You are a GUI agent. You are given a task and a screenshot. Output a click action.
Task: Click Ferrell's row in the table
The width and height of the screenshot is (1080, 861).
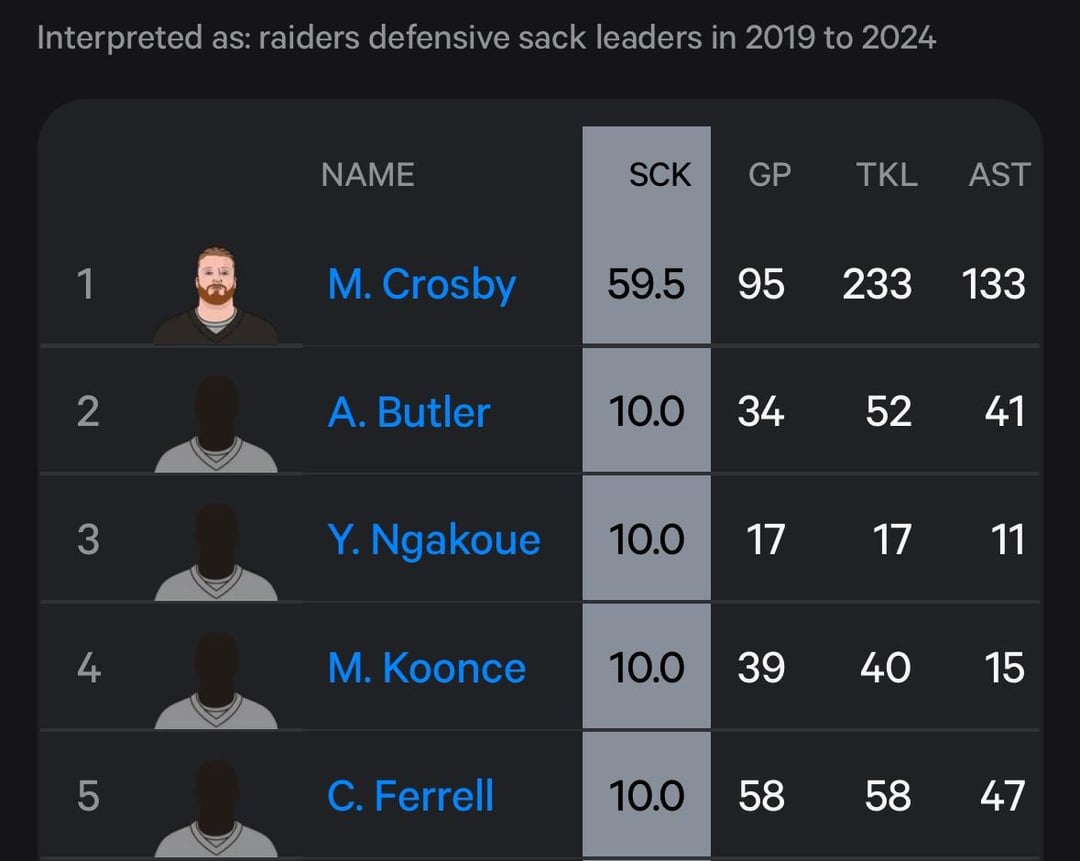[540, 795]
